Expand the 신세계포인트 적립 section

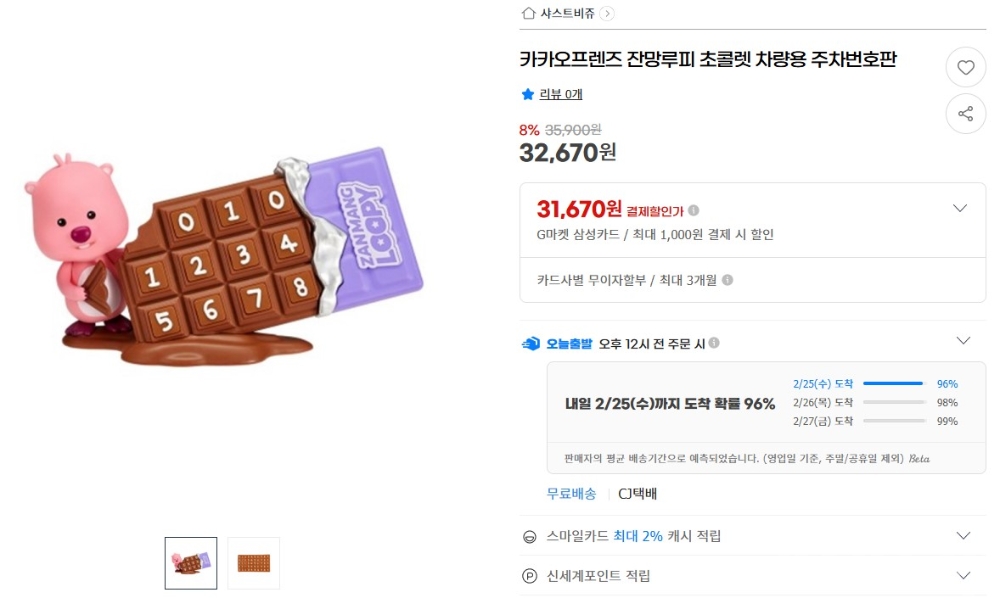pyautogui.click(x=963, y=576)
